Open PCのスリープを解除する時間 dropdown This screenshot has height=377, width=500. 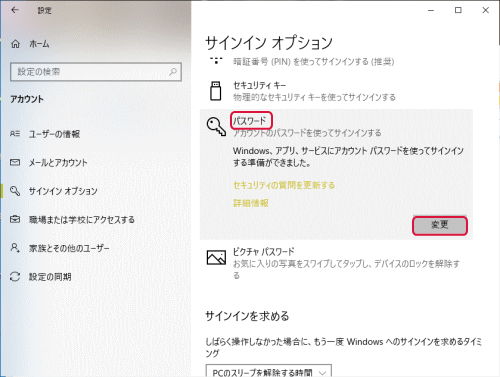[269, 371]
